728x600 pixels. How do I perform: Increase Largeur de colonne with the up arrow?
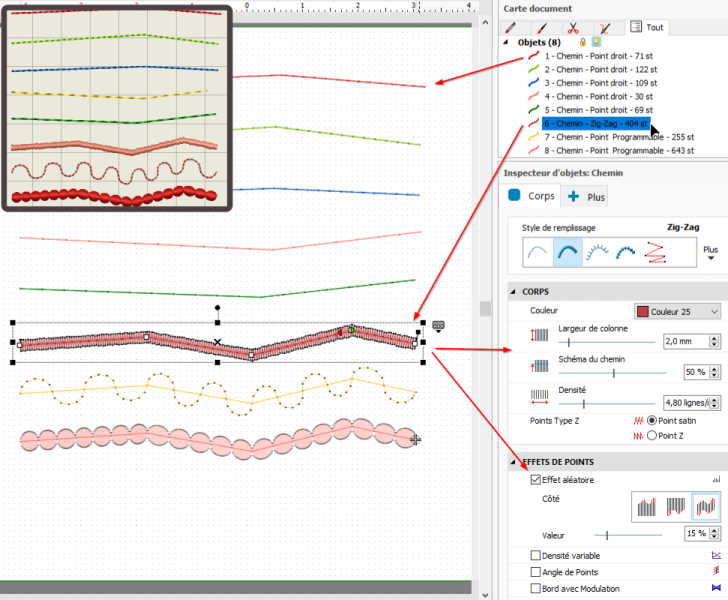pos(715,338)
